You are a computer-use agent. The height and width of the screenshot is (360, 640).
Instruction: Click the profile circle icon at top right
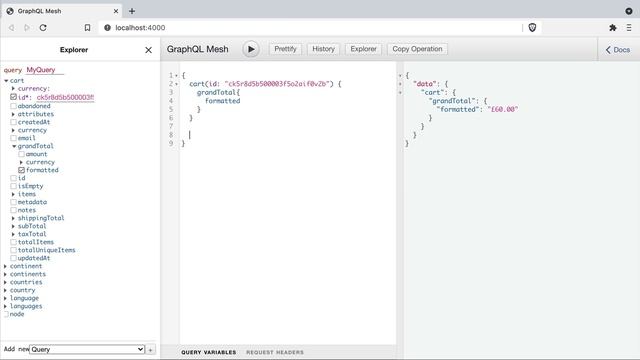point(629,11)
